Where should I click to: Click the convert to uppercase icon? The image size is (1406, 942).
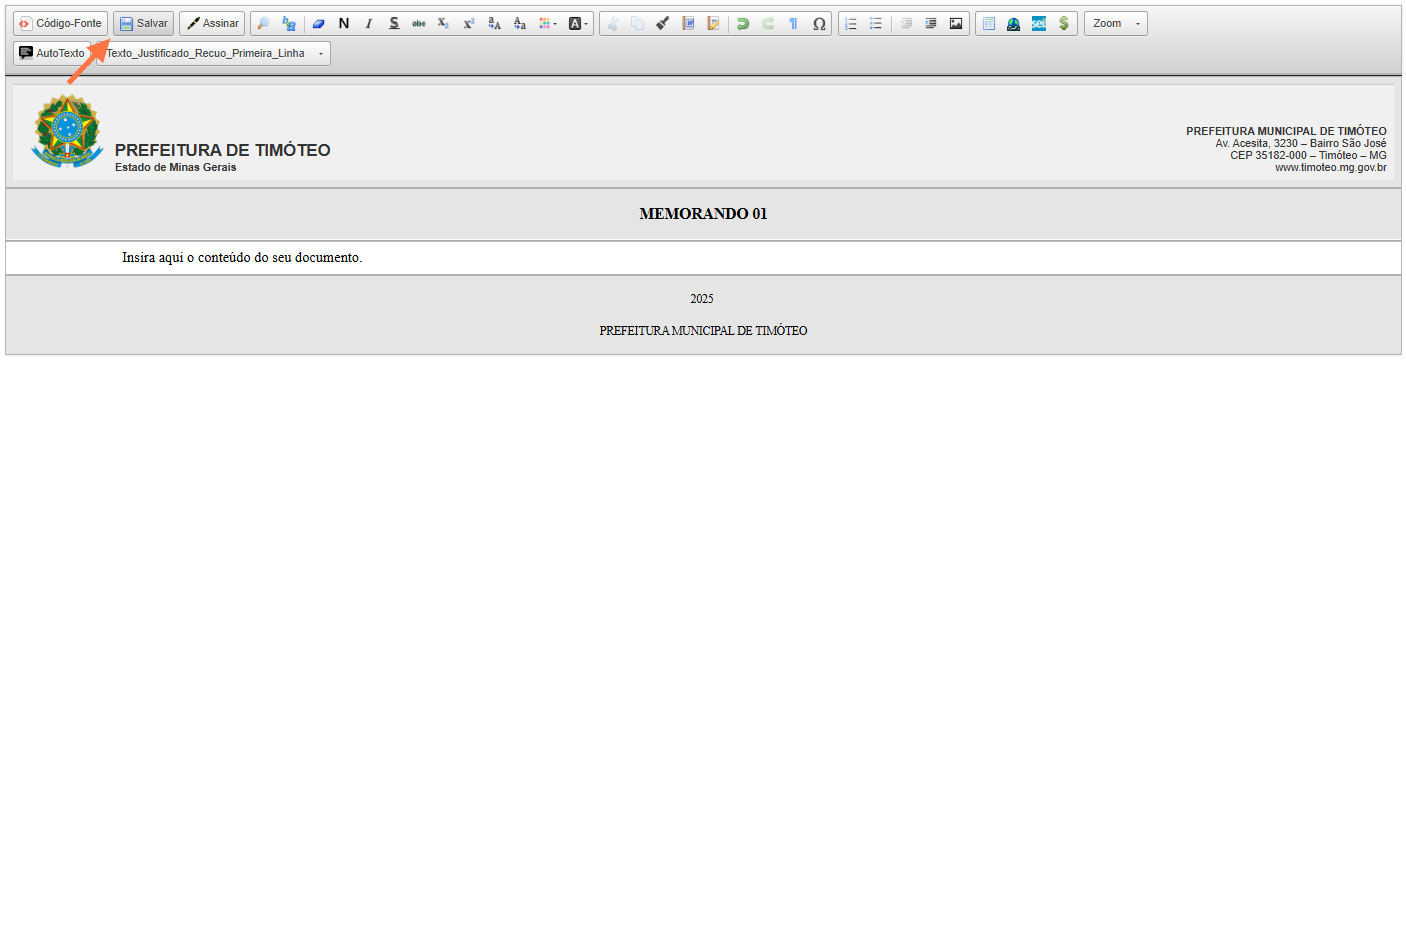click(x=494, y=23)
